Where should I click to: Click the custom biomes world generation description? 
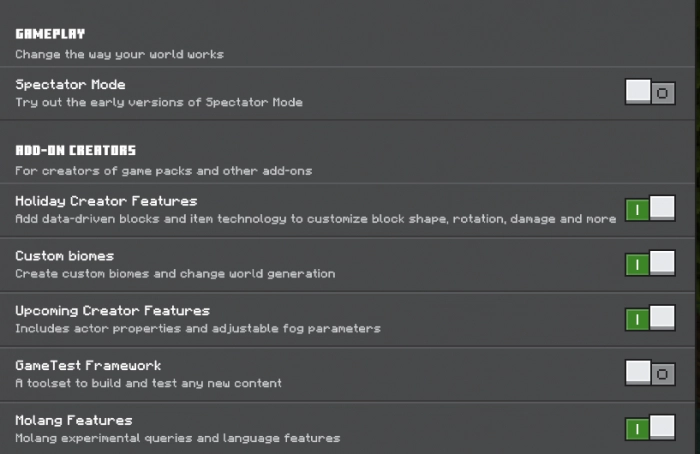pos(175,273)
